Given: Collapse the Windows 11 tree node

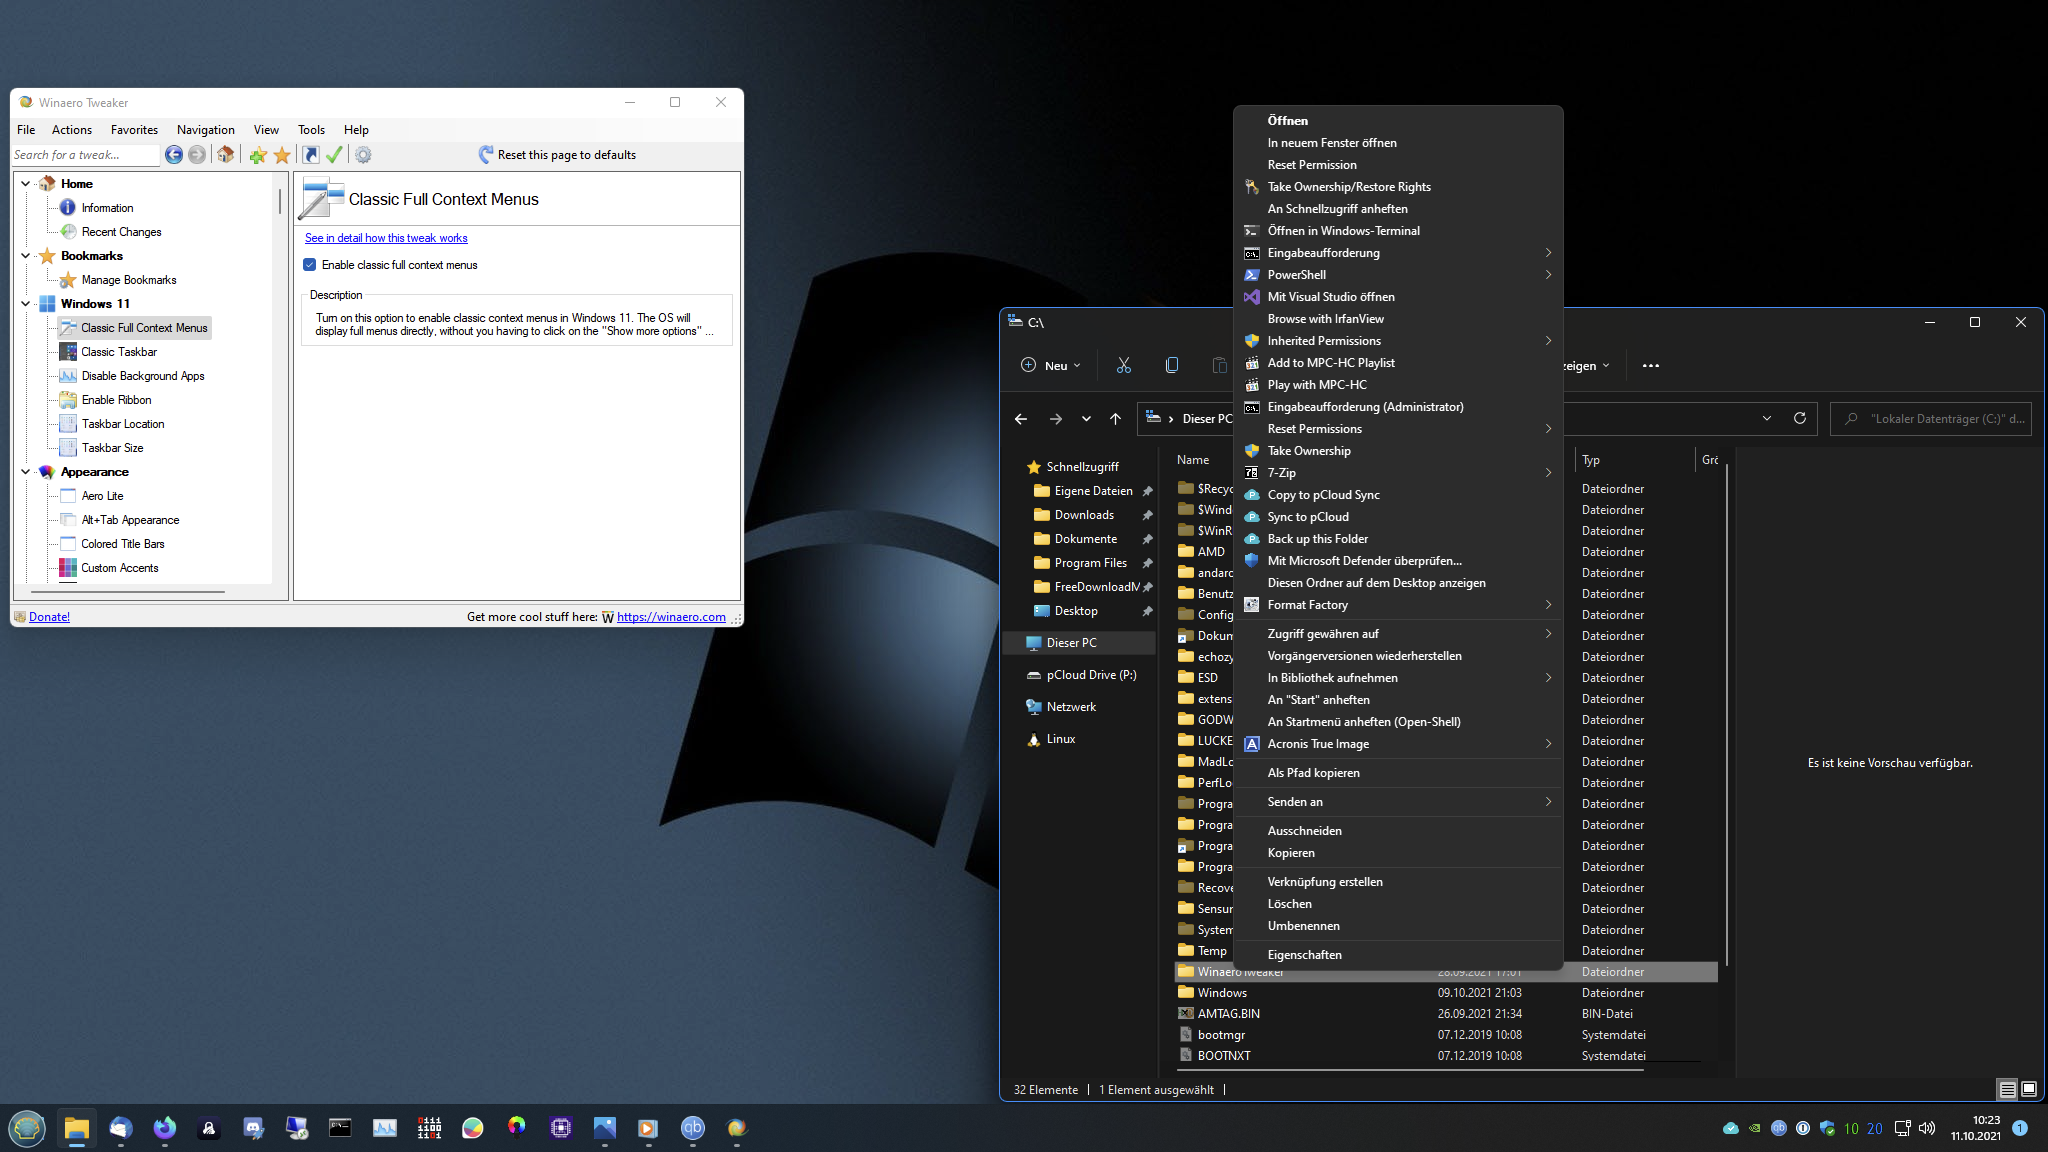Looking at the screenshot, I should (x=26, y=304).
